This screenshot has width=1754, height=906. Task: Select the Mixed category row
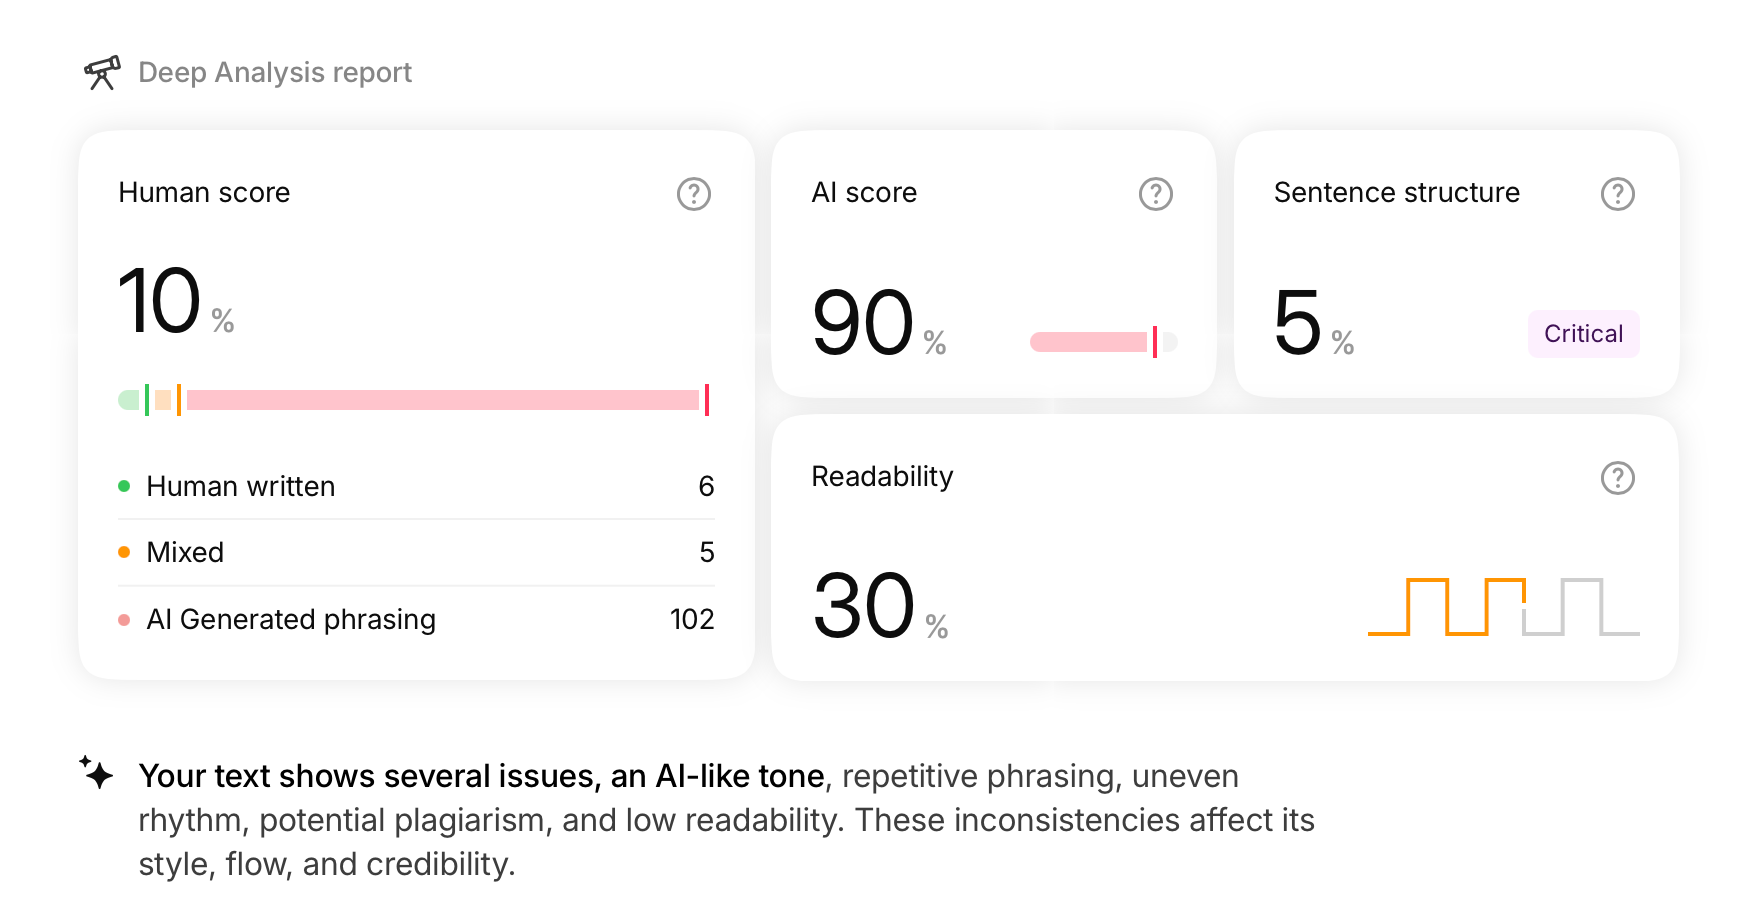click(416, 552)
